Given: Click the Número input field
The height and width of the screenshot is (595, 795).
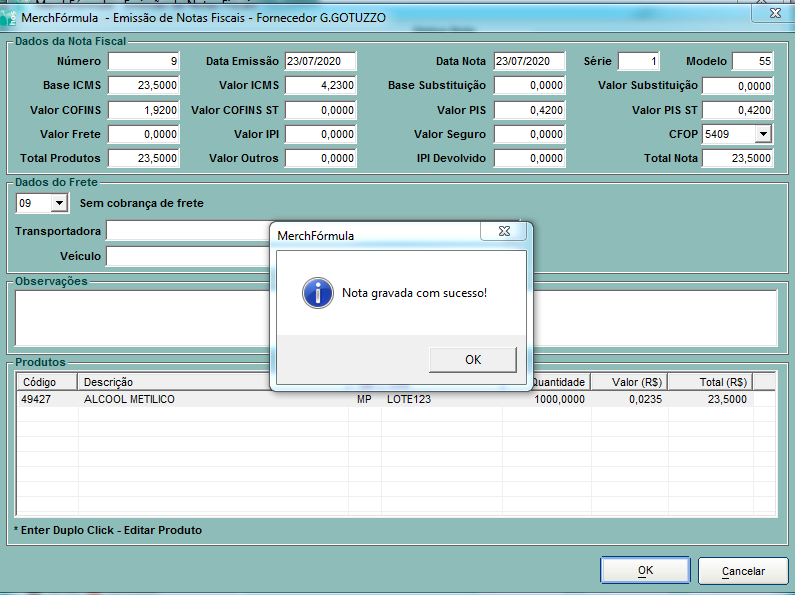Looking at the screenshot, I should tap(144, 62).
